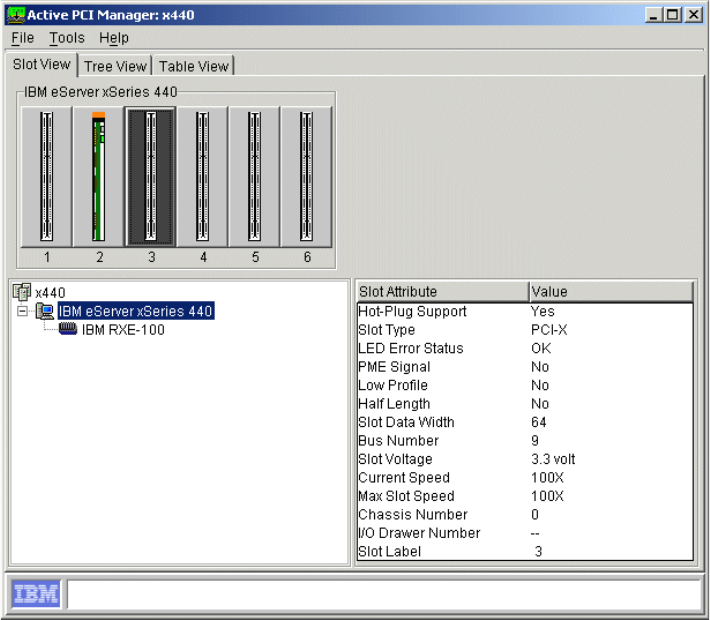The width and height of the screenshot is (710, 620).
Task: Click the Slot Data Width row label
Action: [406, 422]
